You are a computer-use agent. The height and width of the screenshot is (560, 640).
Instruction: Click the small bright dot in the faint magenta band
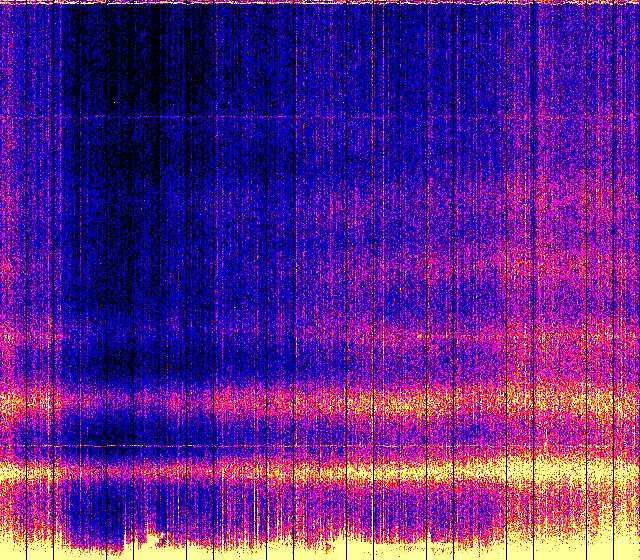(419, 336)
